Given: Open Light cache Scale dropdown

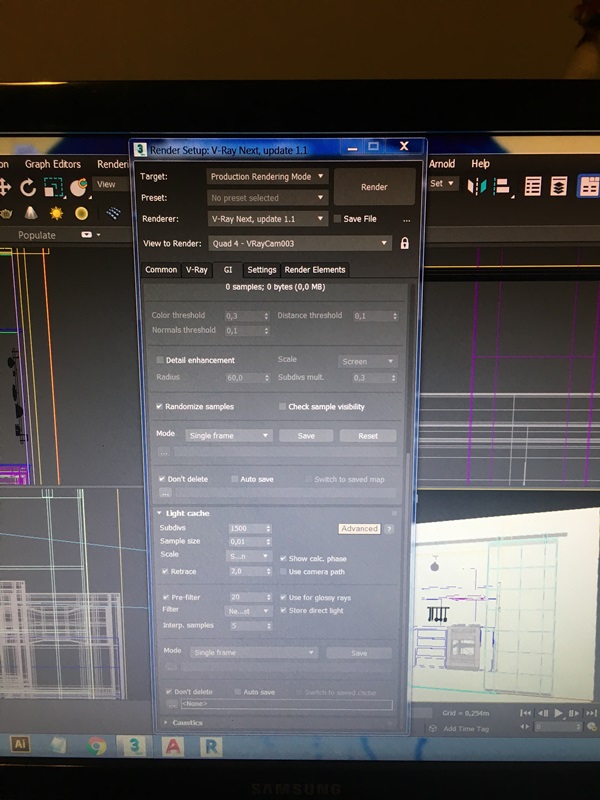Looking at the screenshot, I should [249, 556].
